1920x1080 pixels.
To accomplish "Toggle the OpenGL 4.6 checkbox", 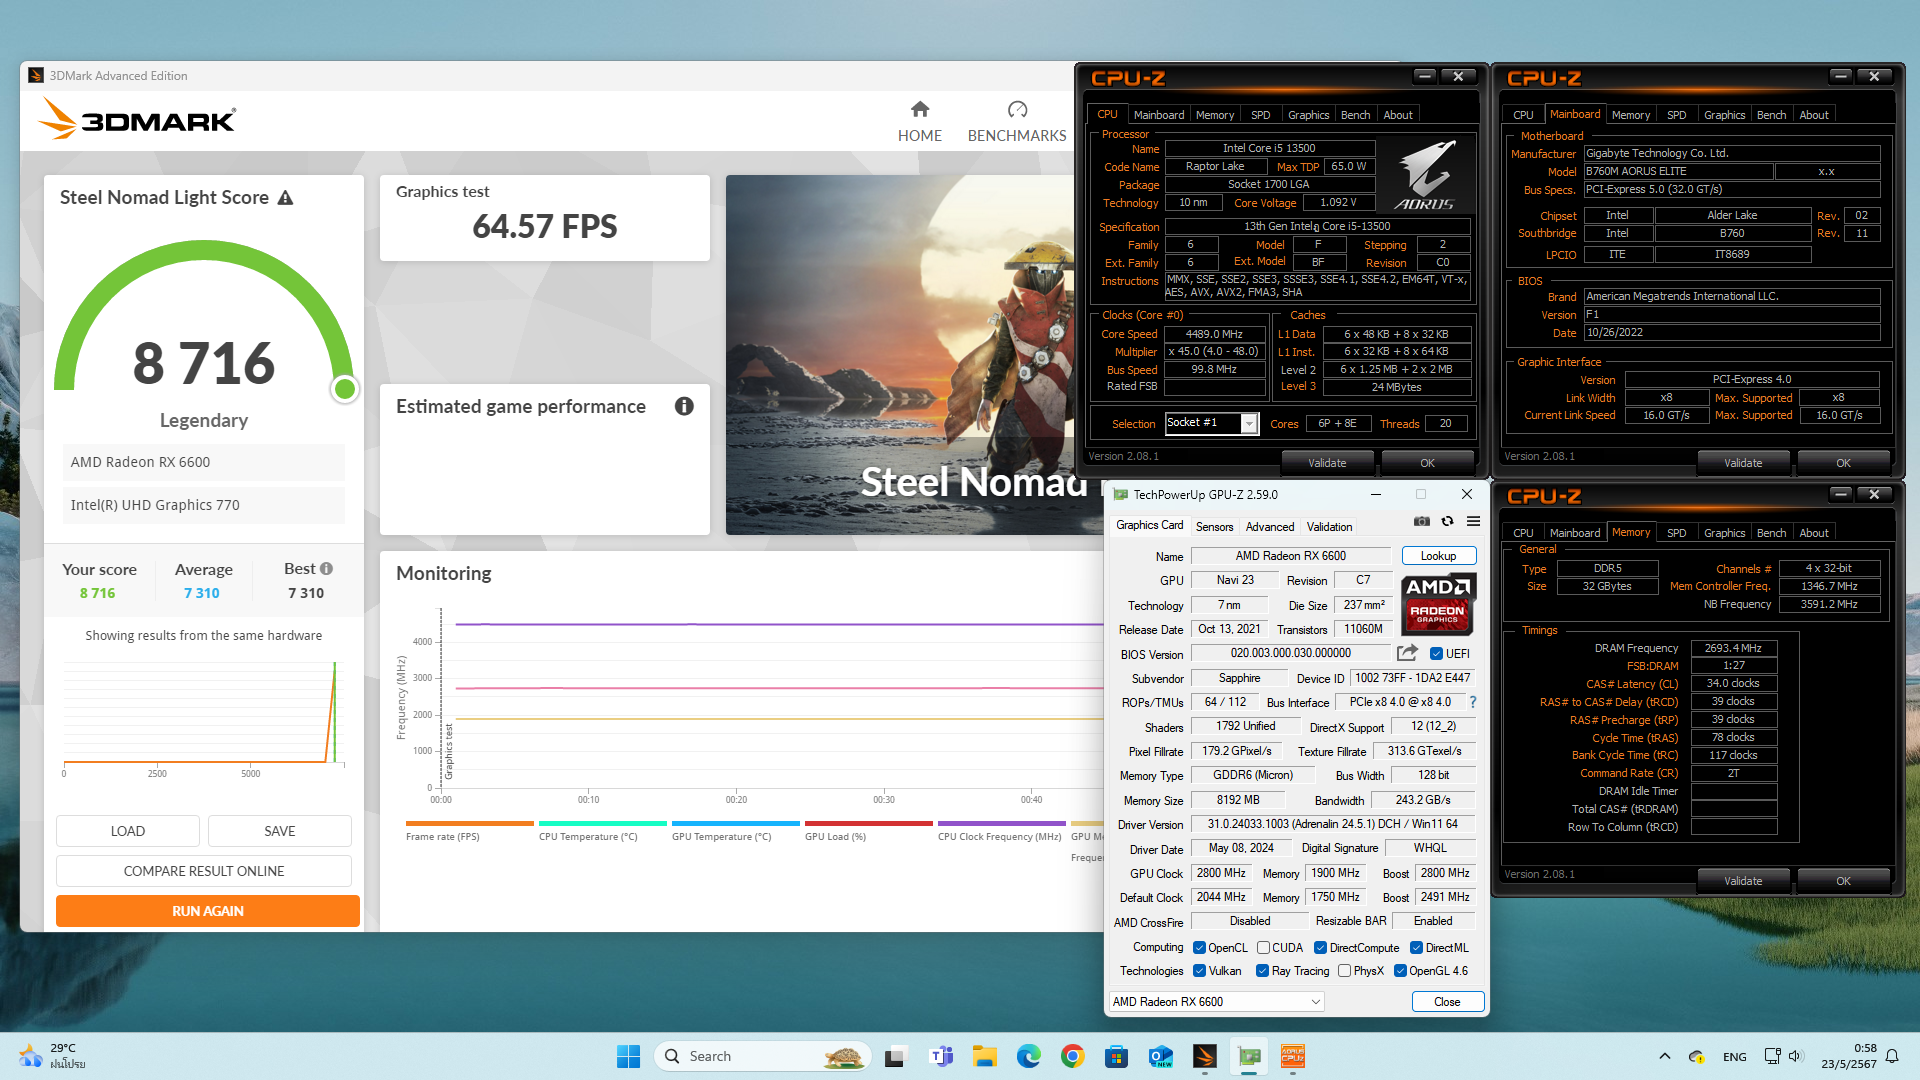I will (1400, 971).
